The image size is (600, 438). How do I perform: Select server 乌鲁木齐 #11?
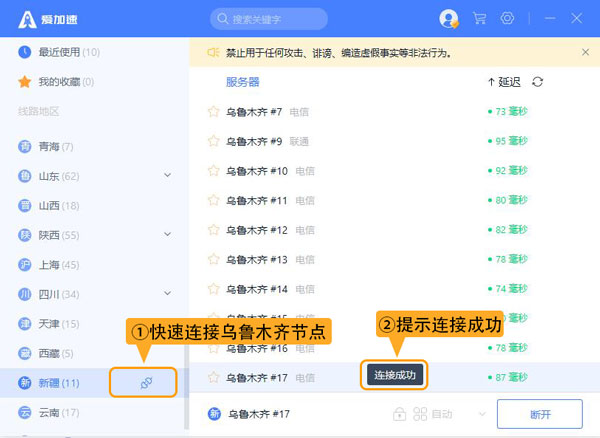(x=395, y=200)
